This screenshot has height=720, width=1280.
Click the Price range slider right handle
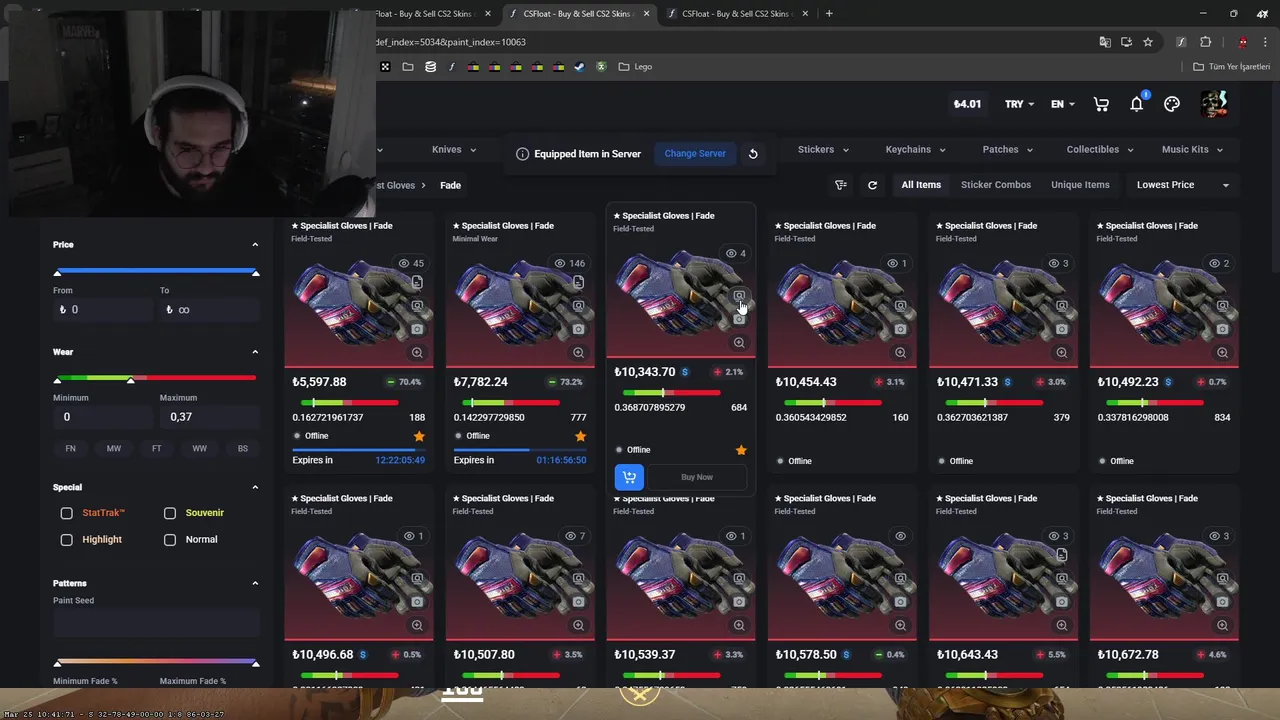255,272
